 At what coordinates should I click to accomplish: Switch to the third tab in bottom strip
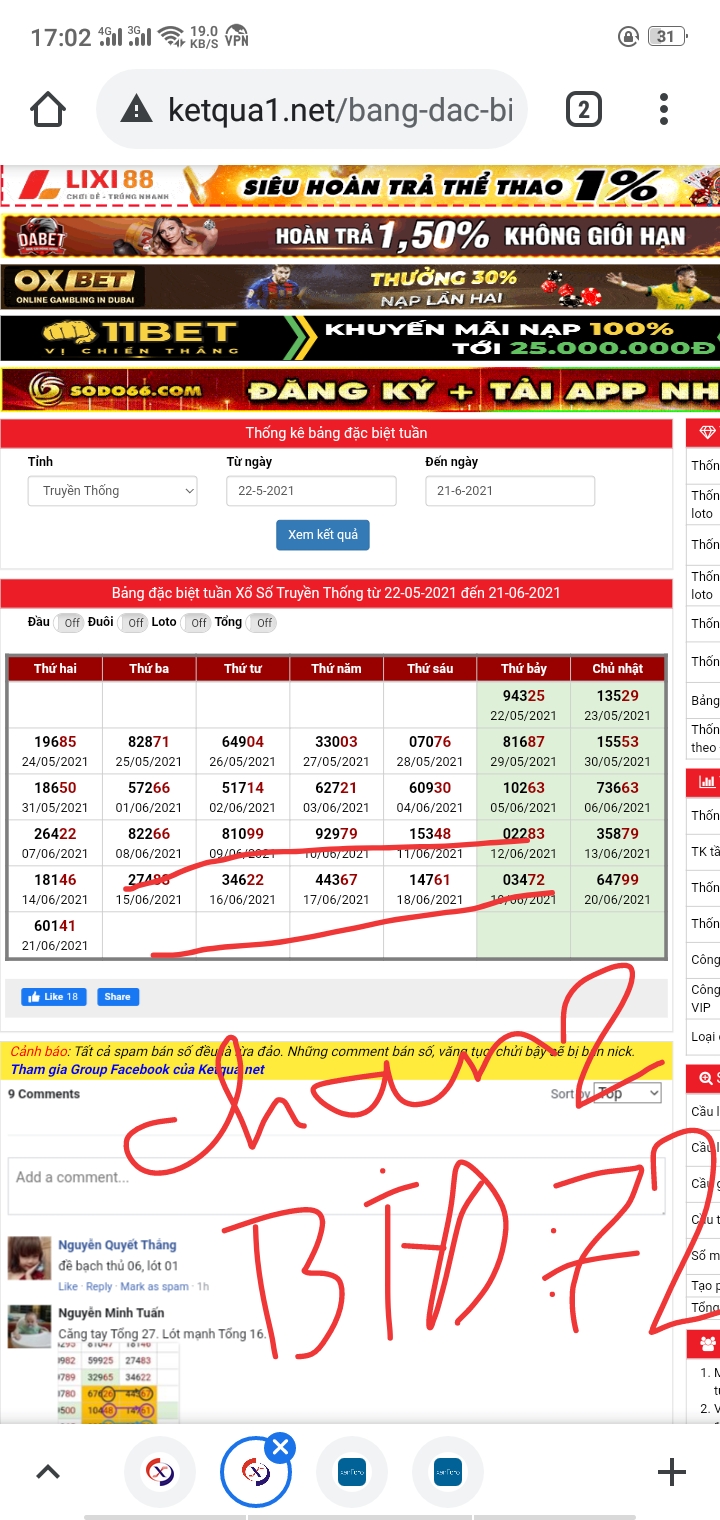352,1472
